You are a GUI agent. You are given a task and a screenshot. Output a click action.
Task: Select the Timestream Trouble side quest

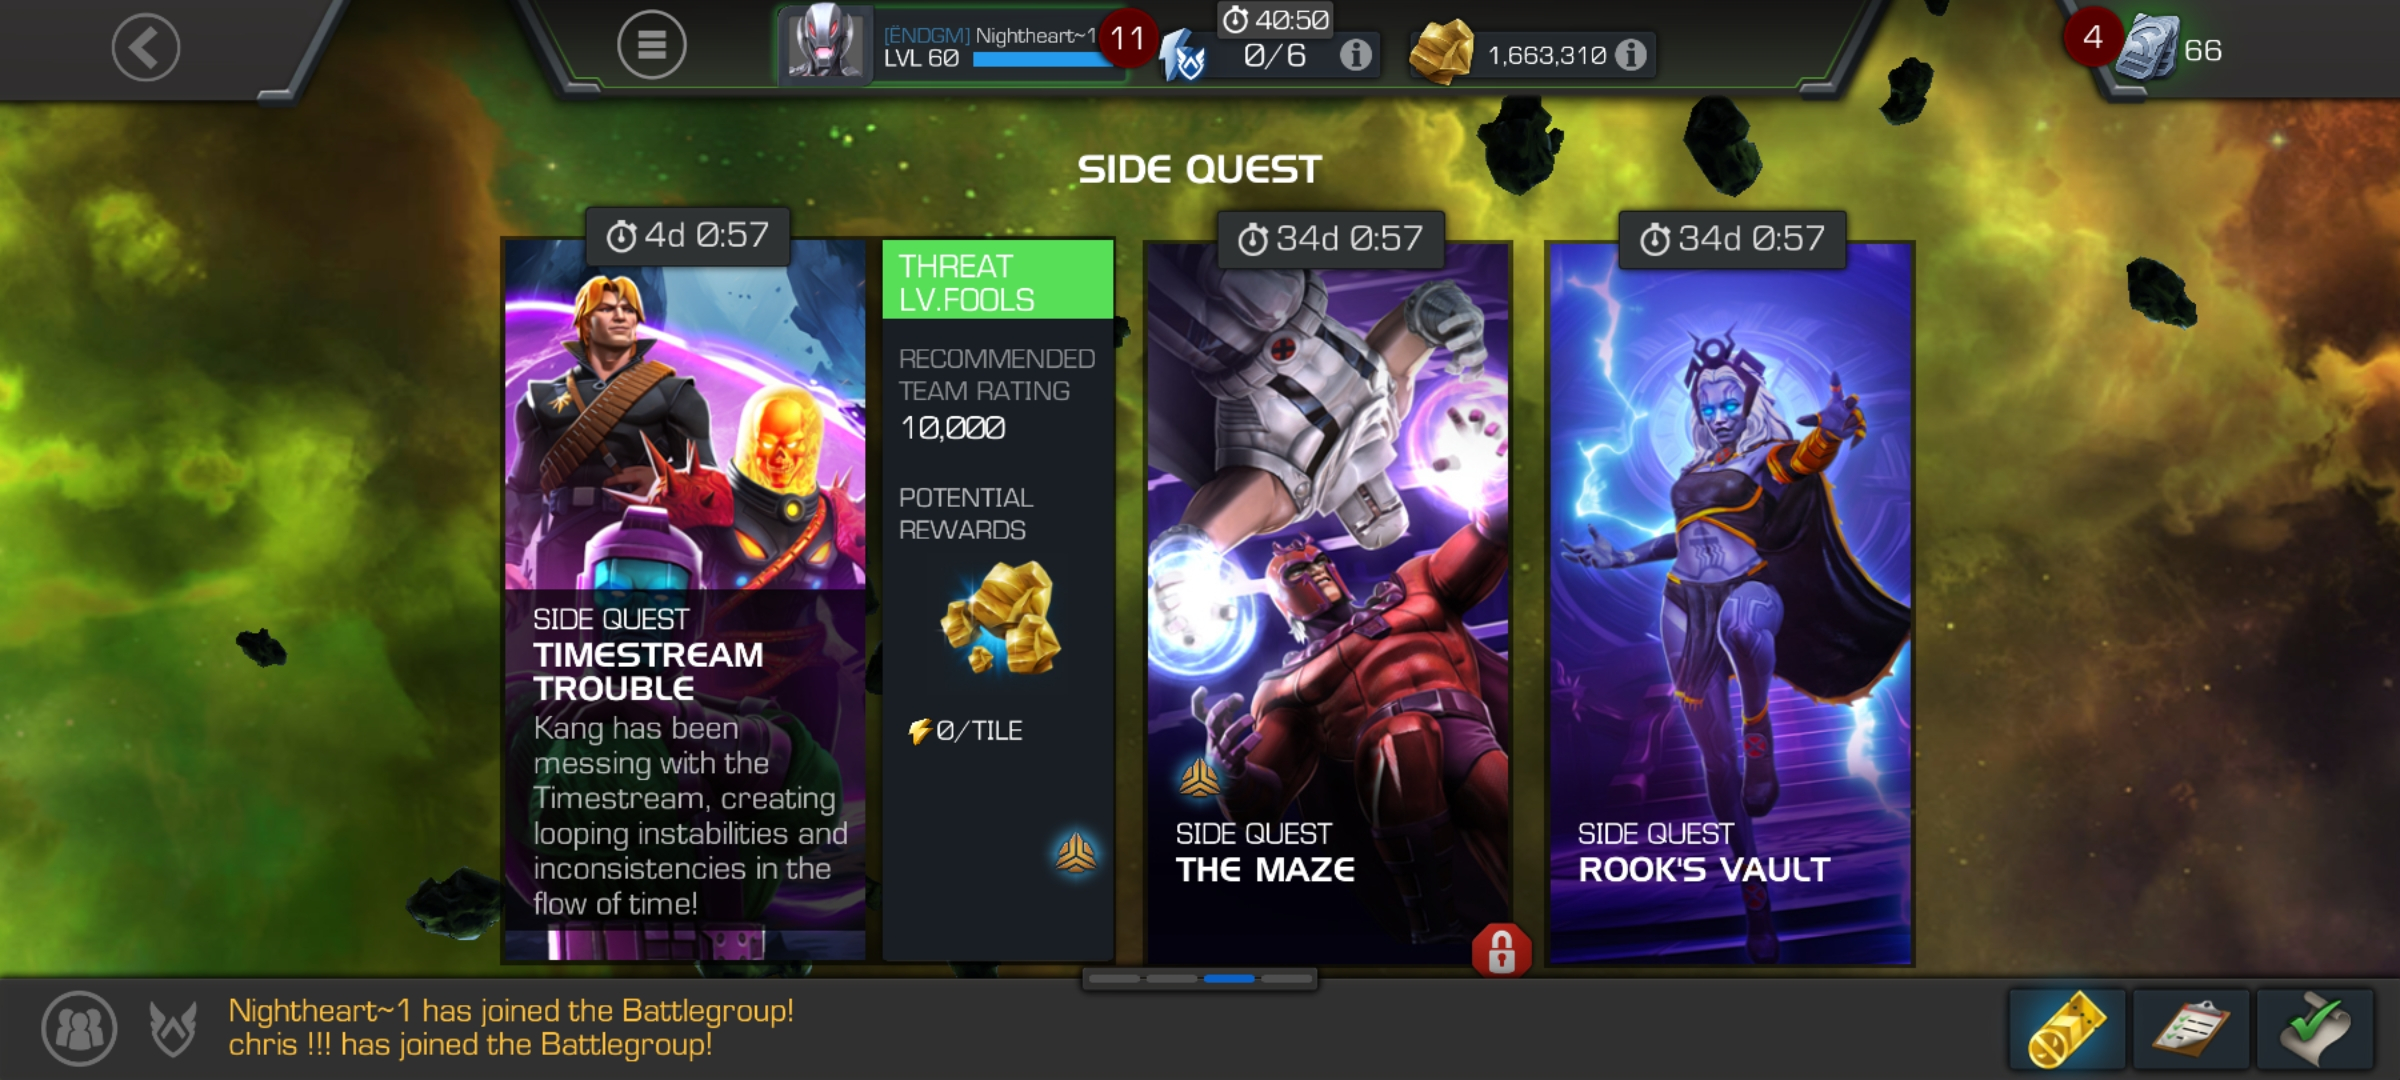click(685, 600)
